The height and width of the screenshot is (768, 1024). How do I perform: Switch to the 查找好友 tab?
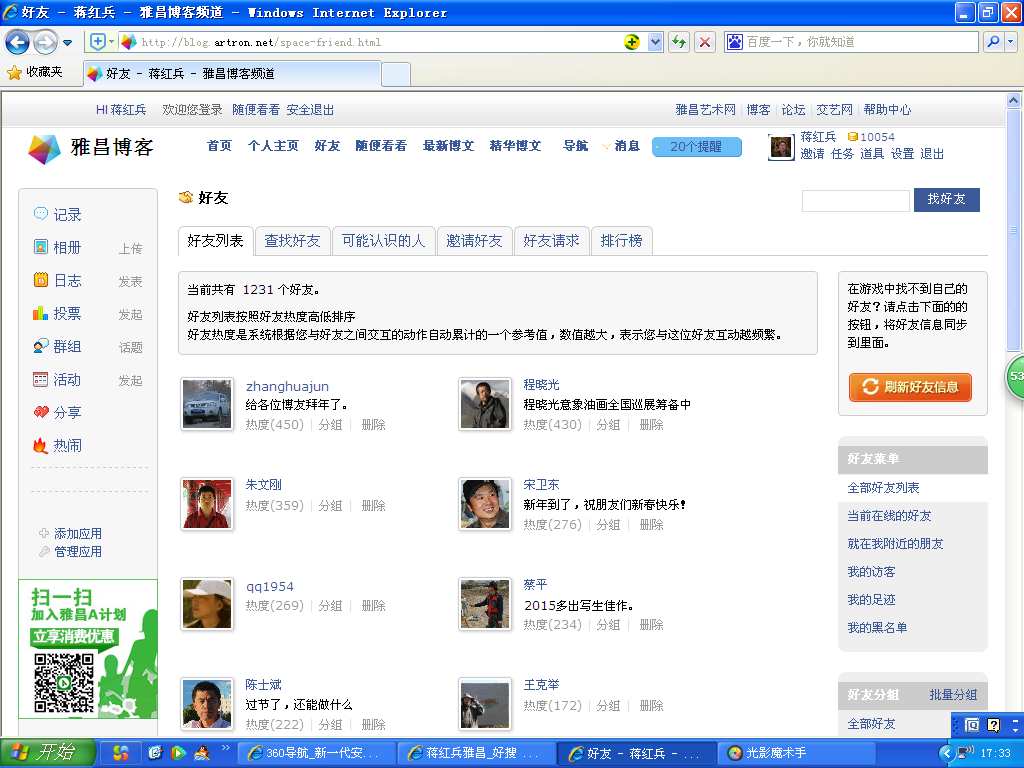[x=292, y=241]
